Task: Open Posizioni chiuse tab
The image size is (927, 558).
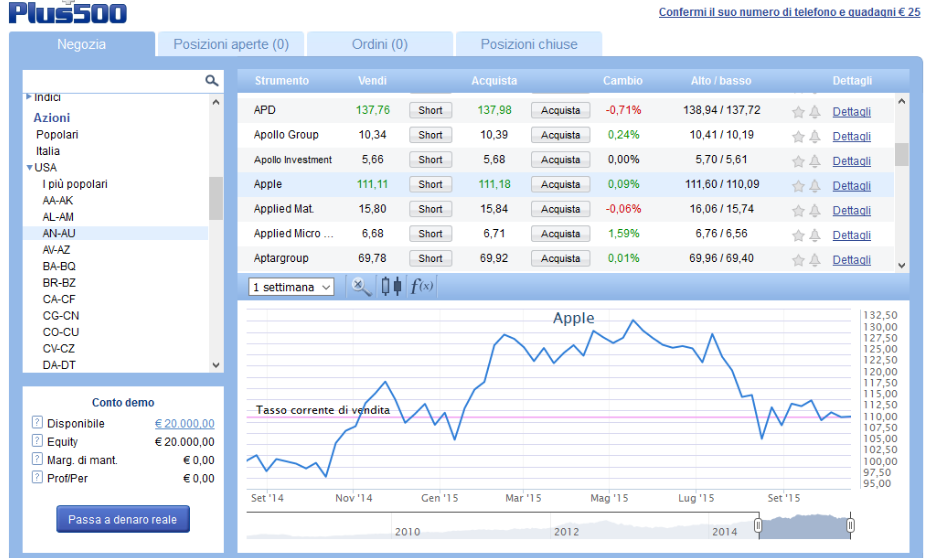Action: (529, 44)
